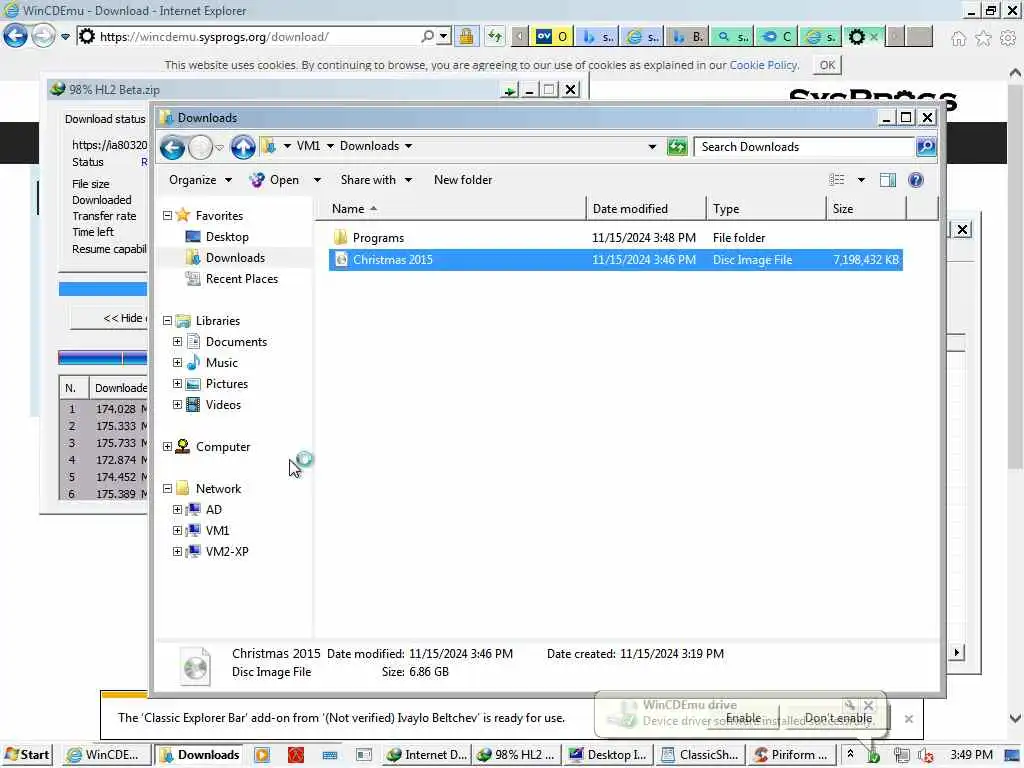Switch to WinCDEmu IE taskbar button
This screenshot has height=768, width=1024.
[106, 755]
